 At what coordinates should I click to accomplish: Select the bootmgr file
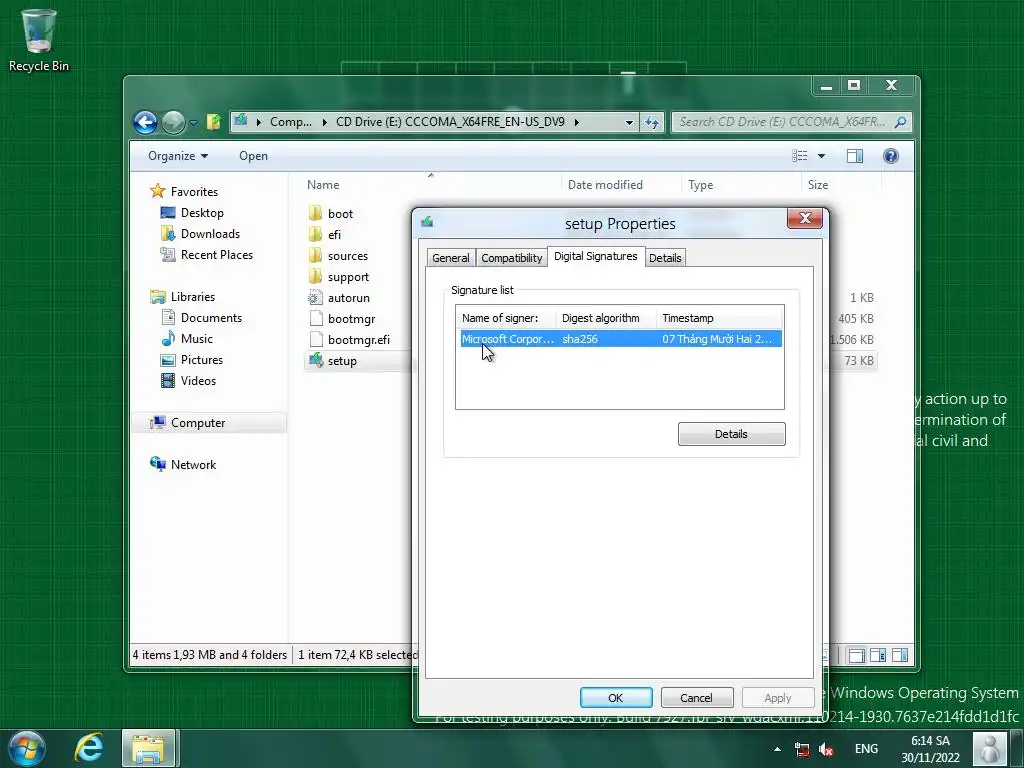point(342,319)
